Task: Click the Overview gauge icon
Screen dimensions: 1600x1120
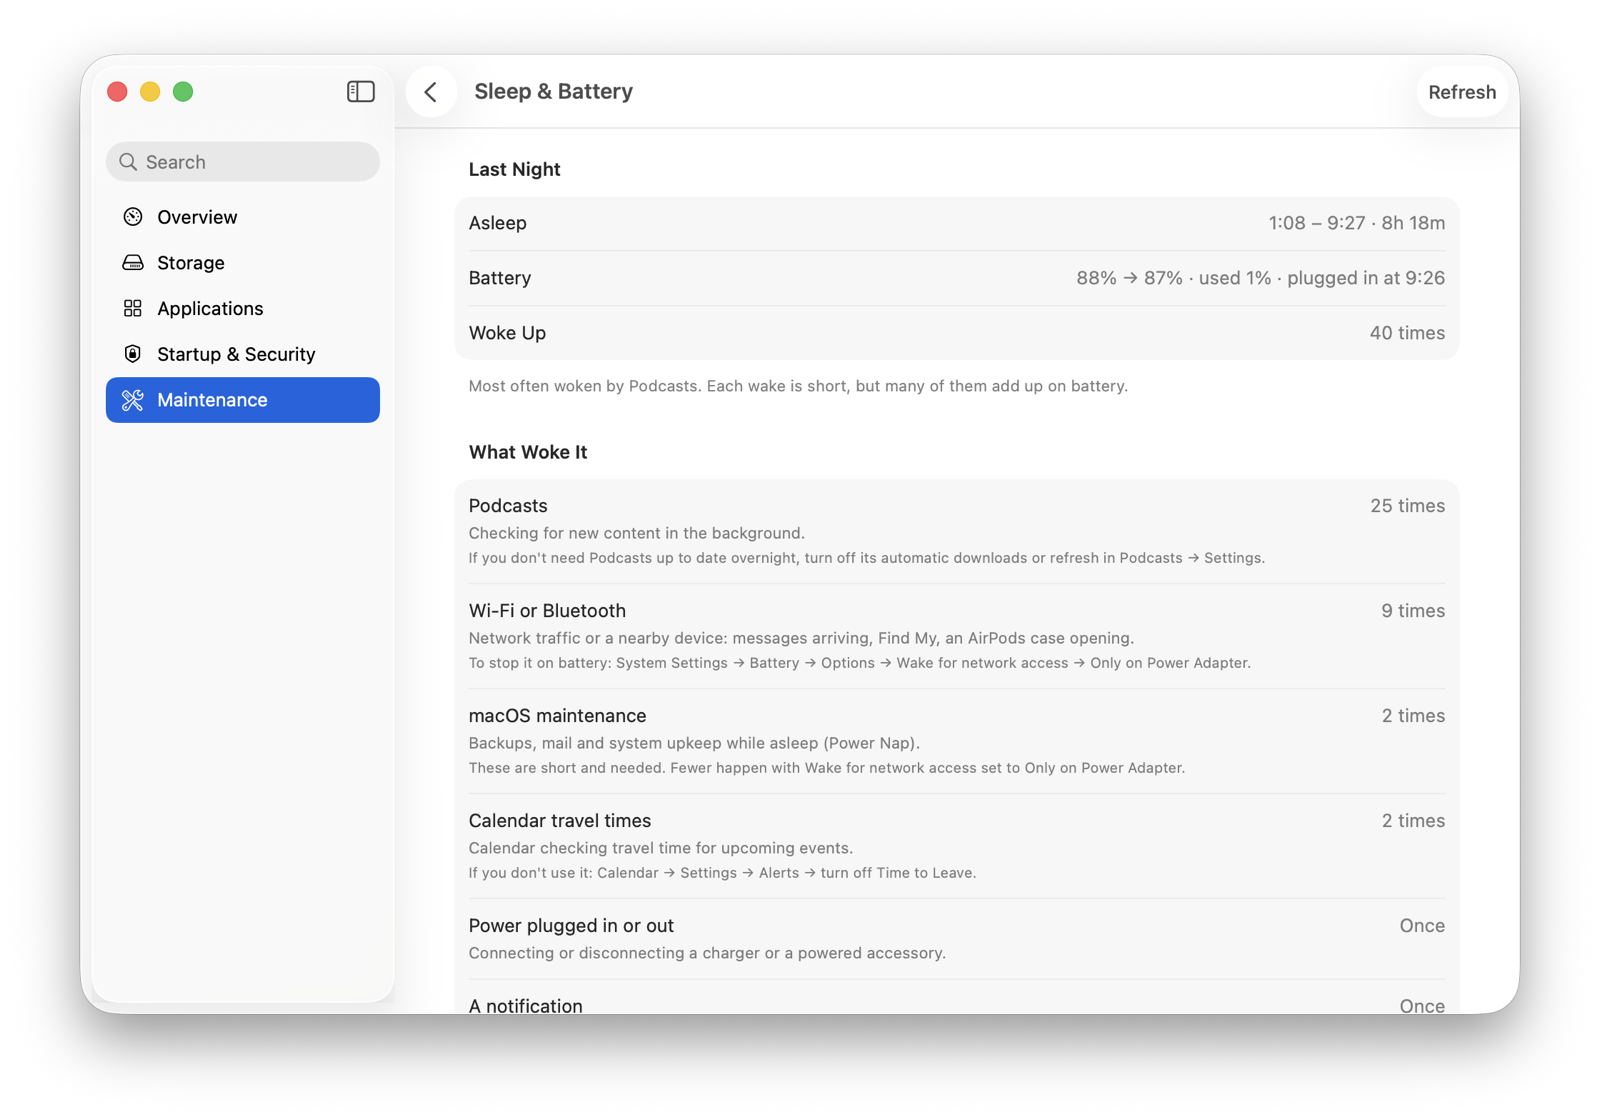Action: pyautogui.click(x=133, y=217)
